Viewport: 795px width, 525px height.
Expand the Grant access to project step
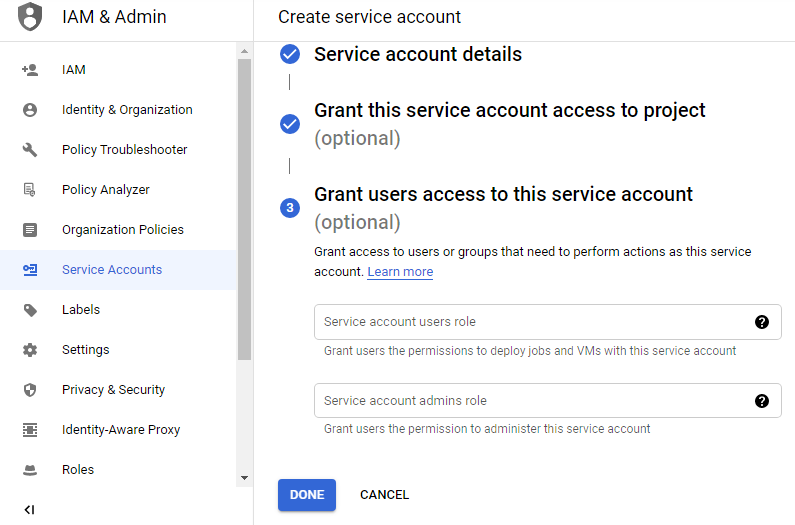509,110
